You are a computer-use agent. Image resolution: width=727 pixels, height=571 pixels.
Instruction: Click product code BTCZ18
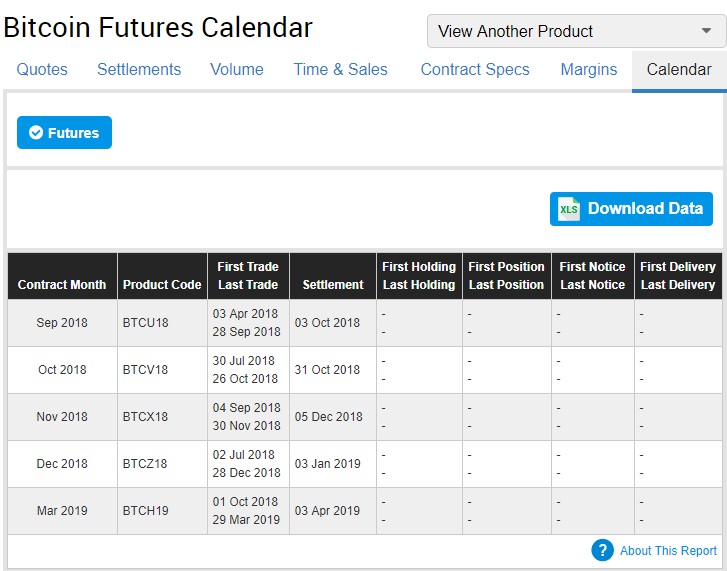[145, 463]
